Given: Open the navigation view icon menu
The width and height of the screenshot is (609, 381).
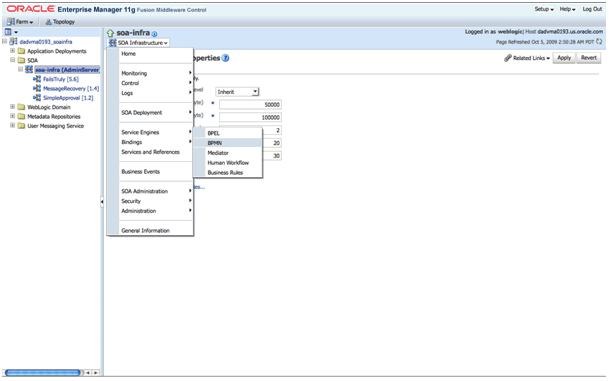Looking at the screenshot, I should coord(11,32).
